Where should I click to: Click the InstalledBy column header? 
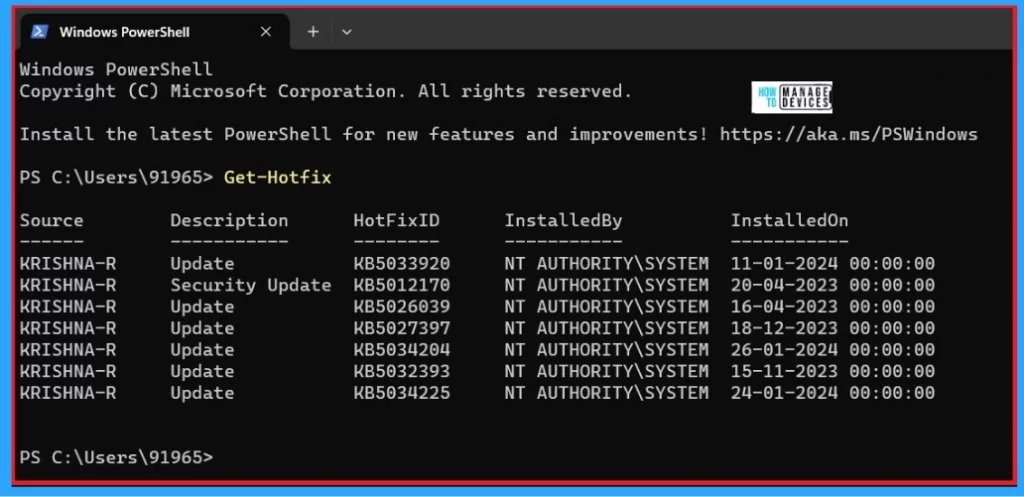point(563,221)
